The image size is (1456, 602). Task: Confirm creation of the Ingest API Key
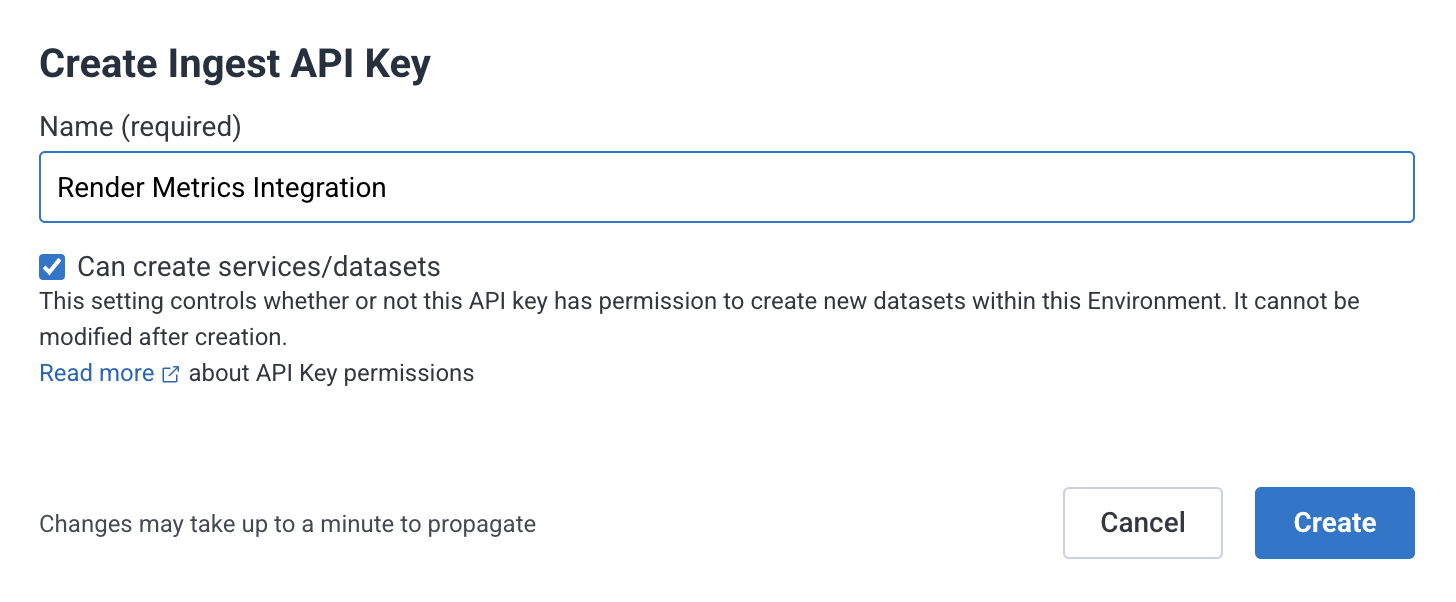(1334, 522)
